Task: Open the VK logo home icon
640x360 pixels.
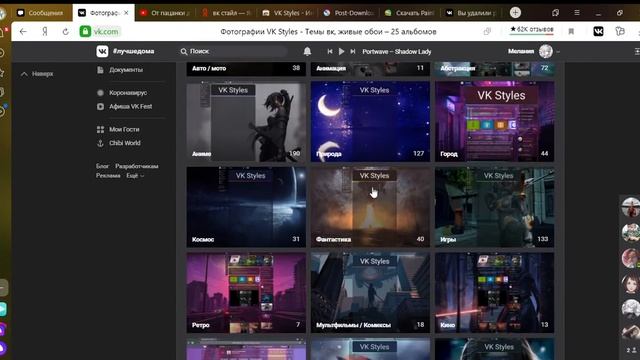Action: click(102, 51)
